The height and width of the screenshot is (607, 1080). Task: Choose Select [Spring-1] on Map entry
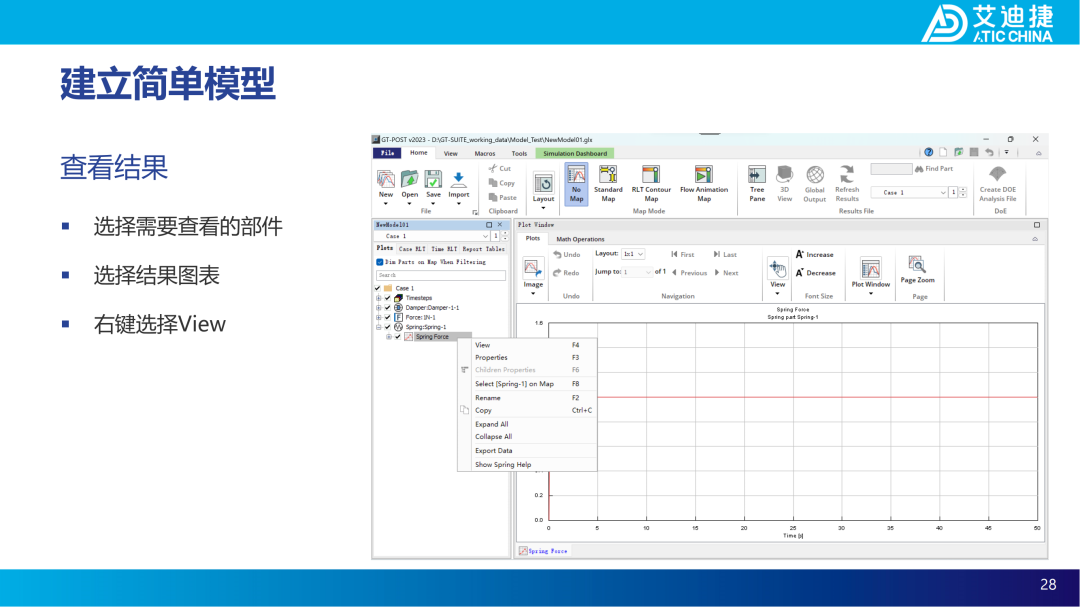click(x=528, y=384)
